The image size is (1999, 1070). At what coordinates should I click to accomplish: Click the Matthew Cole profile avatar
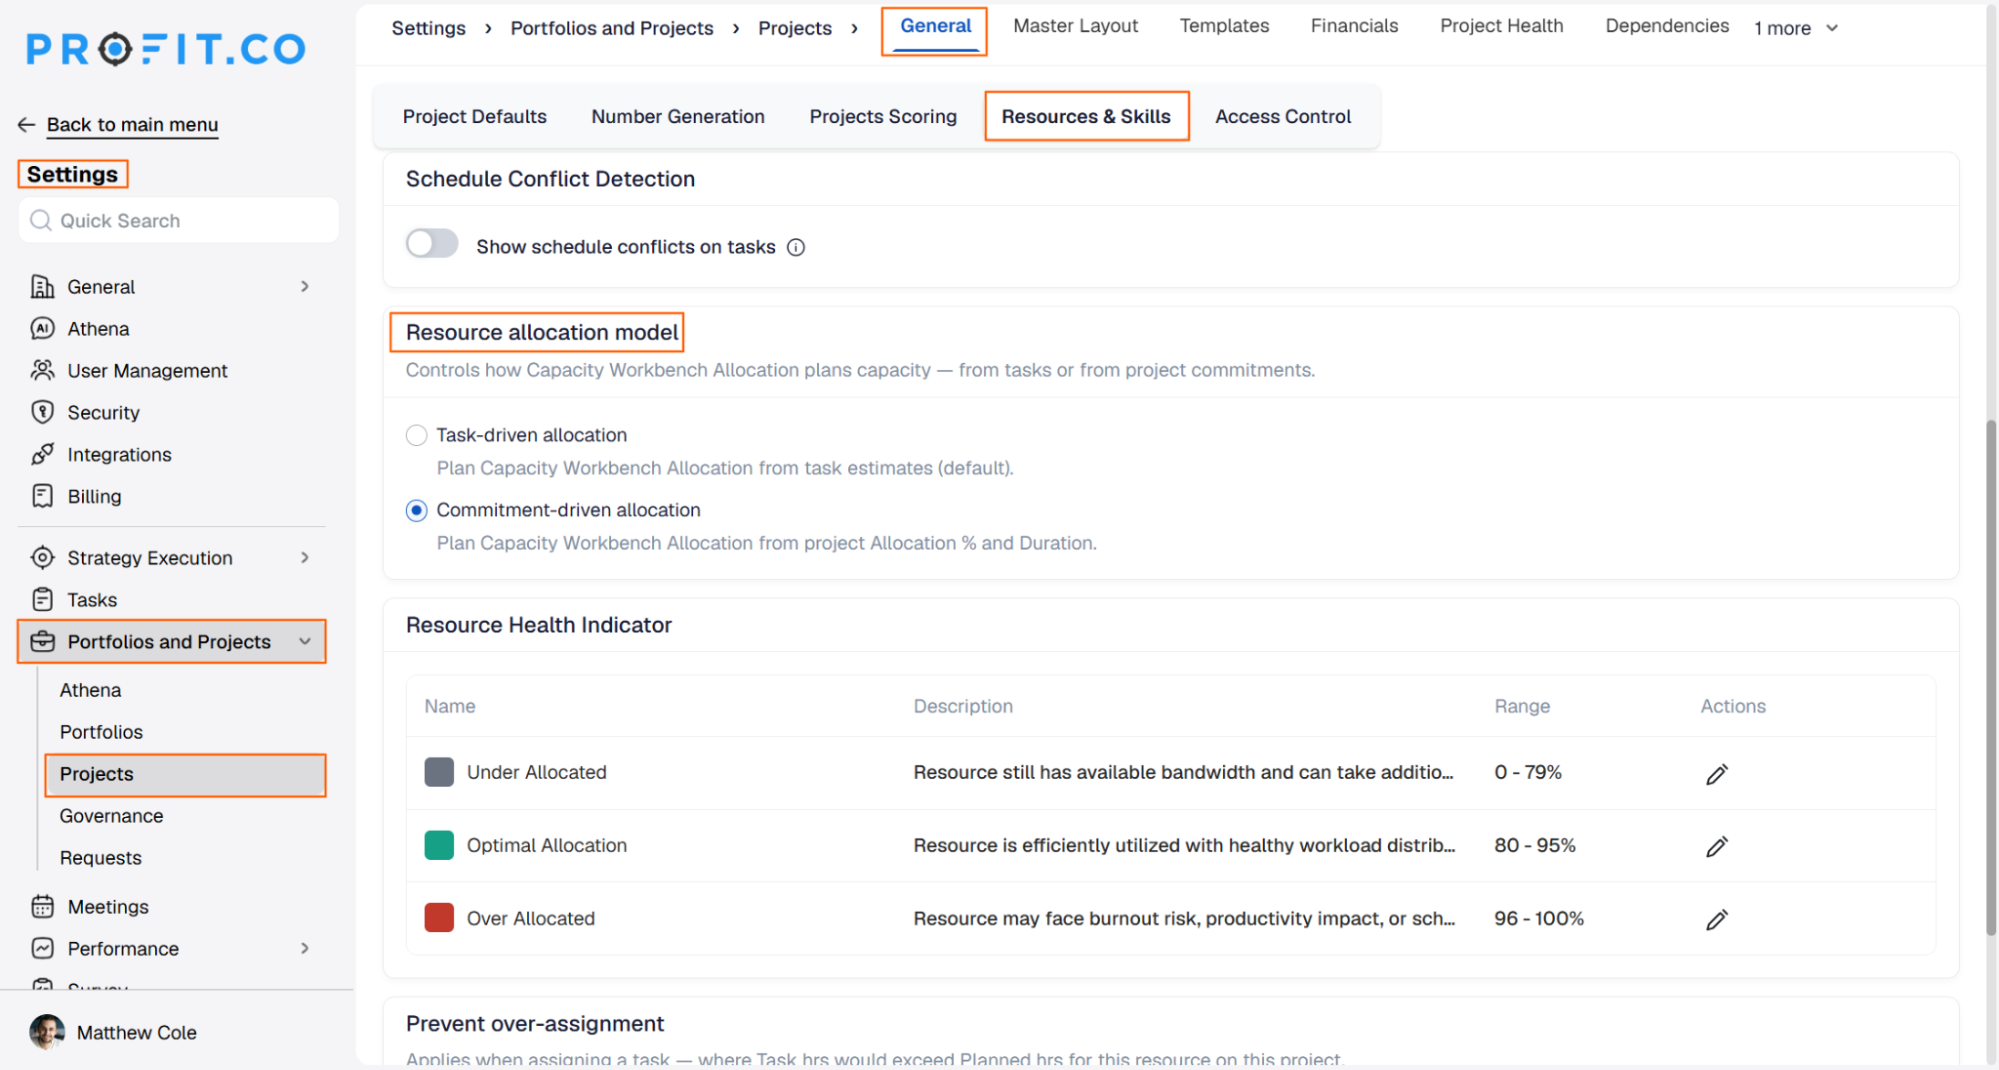[47, 1031]
